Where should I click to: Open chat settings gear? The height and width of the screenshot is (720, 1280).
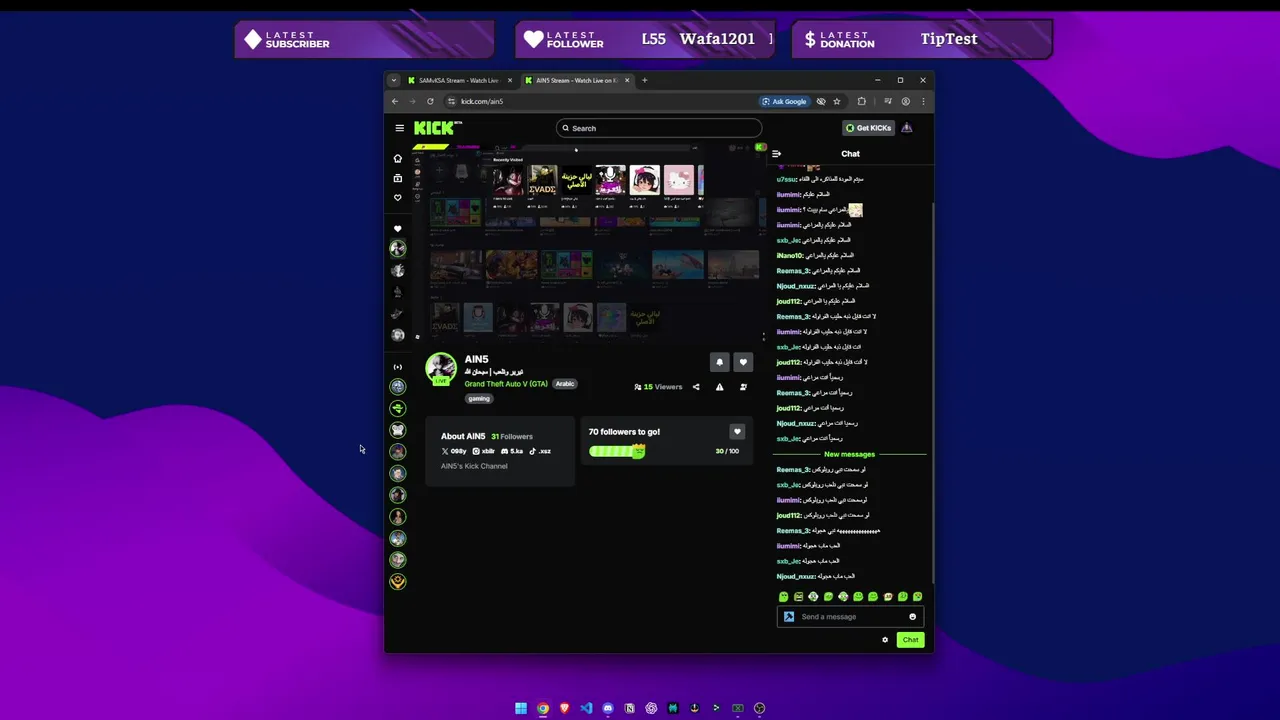pyautogui.click(x=885, y=640)
